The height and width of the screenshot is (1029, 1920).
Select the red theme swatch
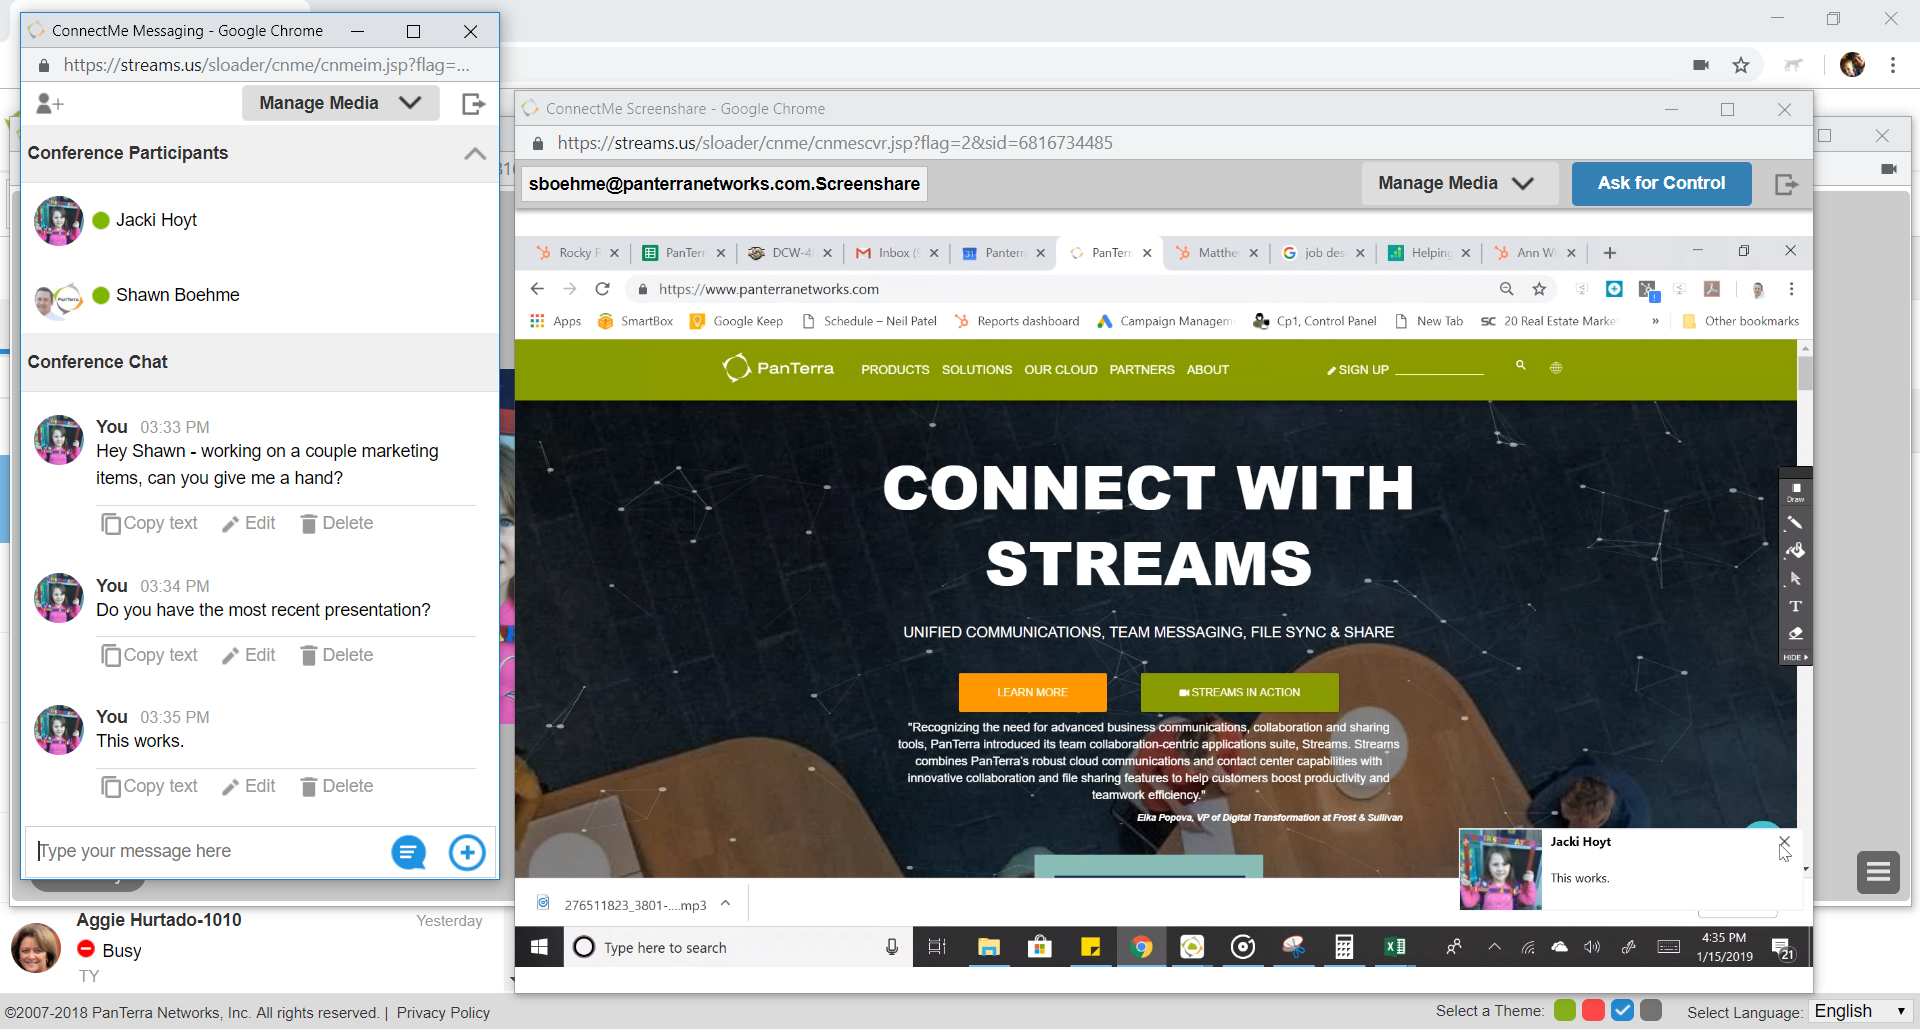tap(1594, 1010)
